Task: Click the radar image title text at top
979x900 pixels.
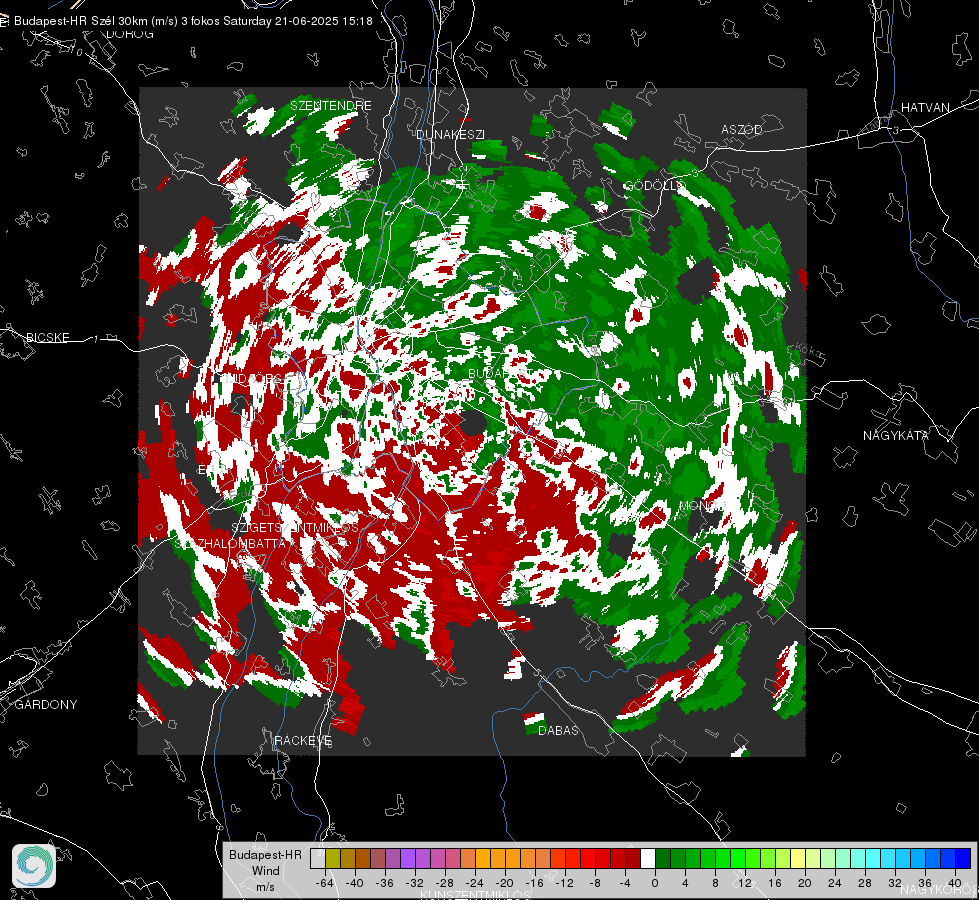Action: (x=193, y=21)
